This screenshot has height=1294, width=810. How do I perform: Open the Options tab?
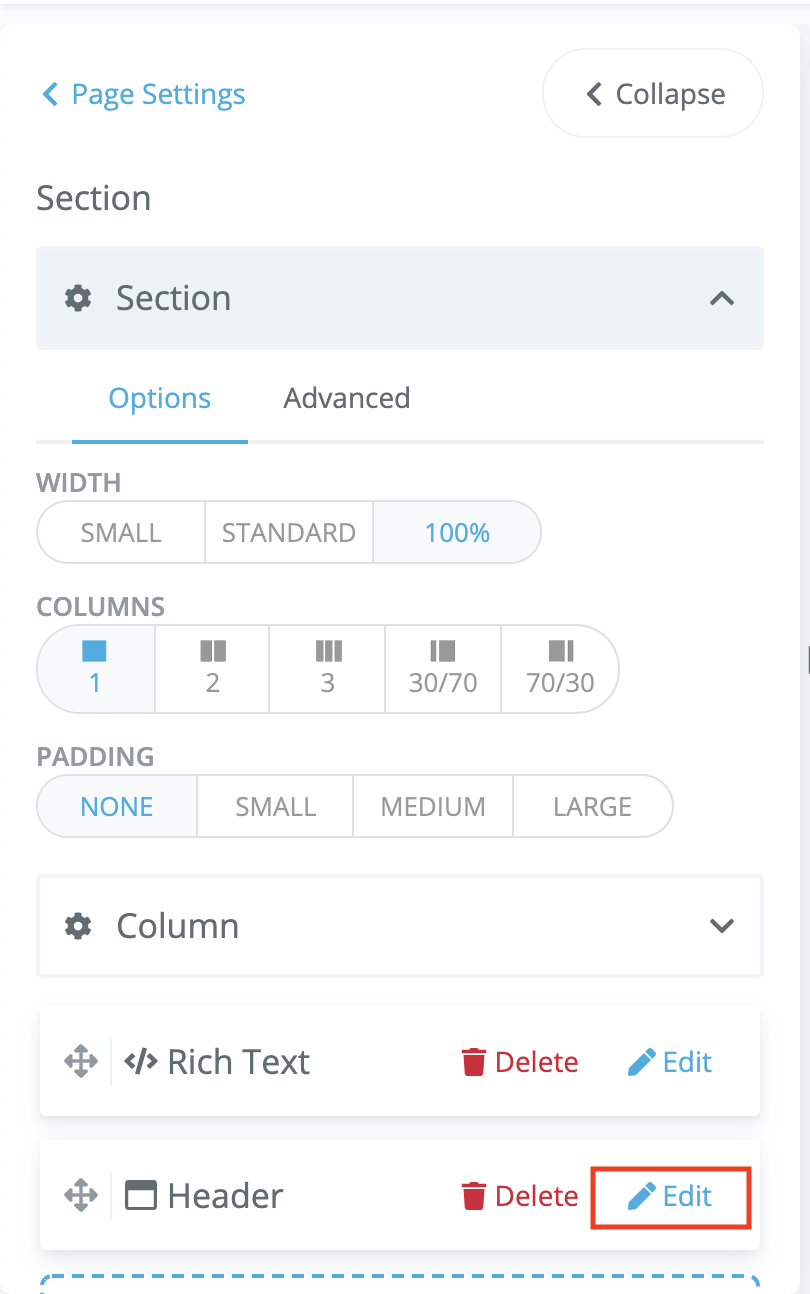(x=160, y=398)
